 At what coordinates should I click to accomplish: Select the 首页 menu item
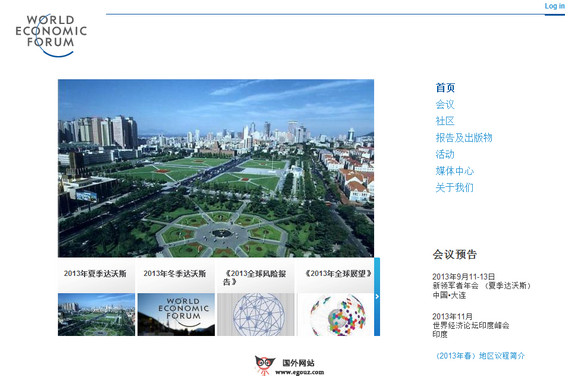pyautogui.click(x=445, y=88)
